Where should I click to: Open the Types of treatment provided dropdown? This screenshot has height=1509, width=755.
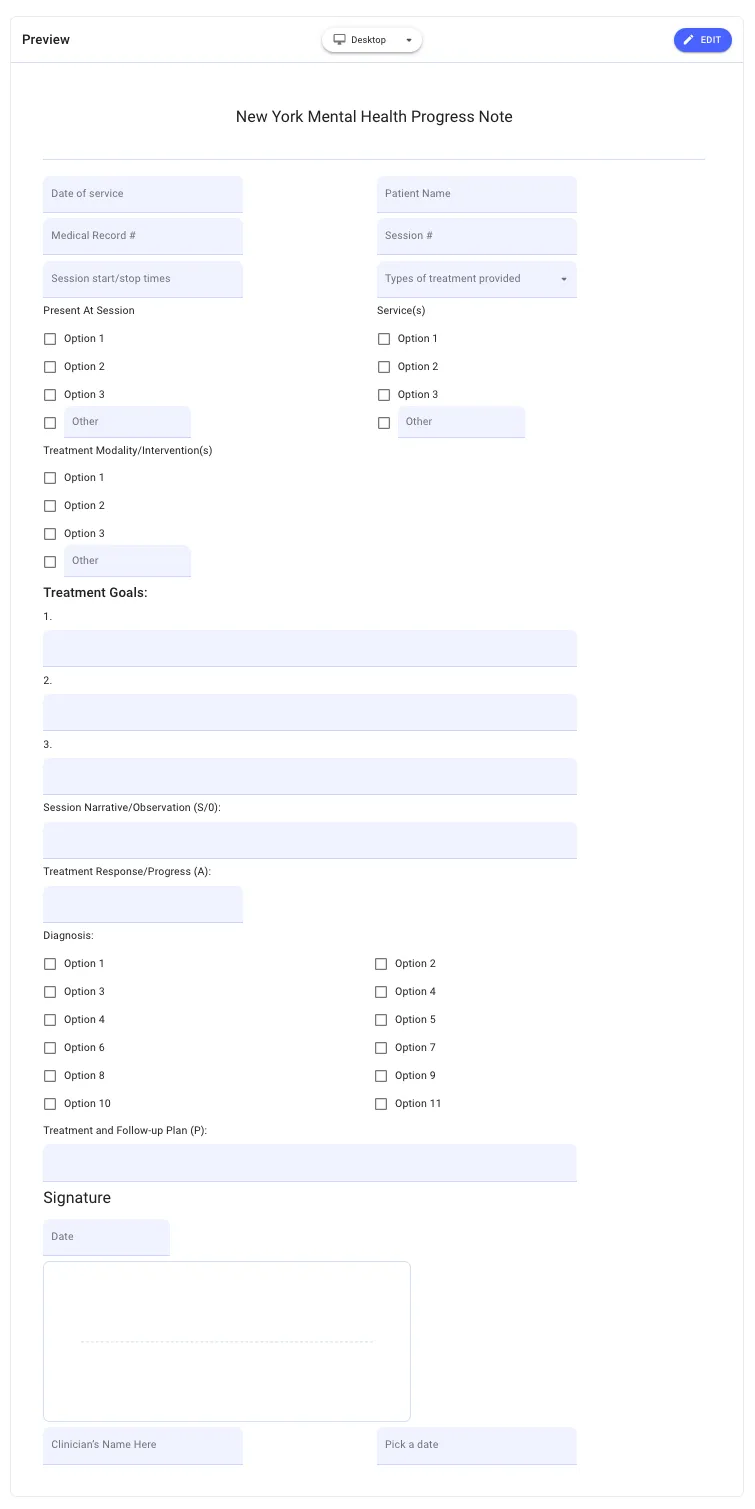point(476,279)
